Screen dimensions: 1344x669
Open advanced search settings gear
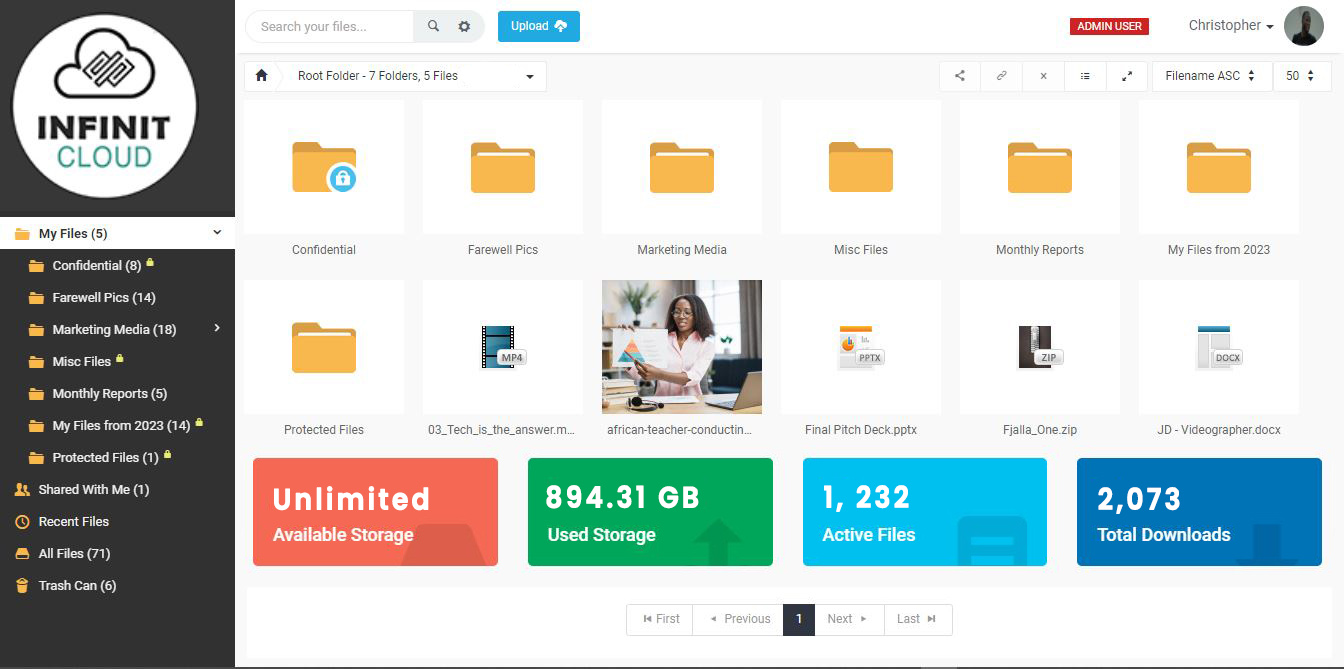tap(464, 27)
